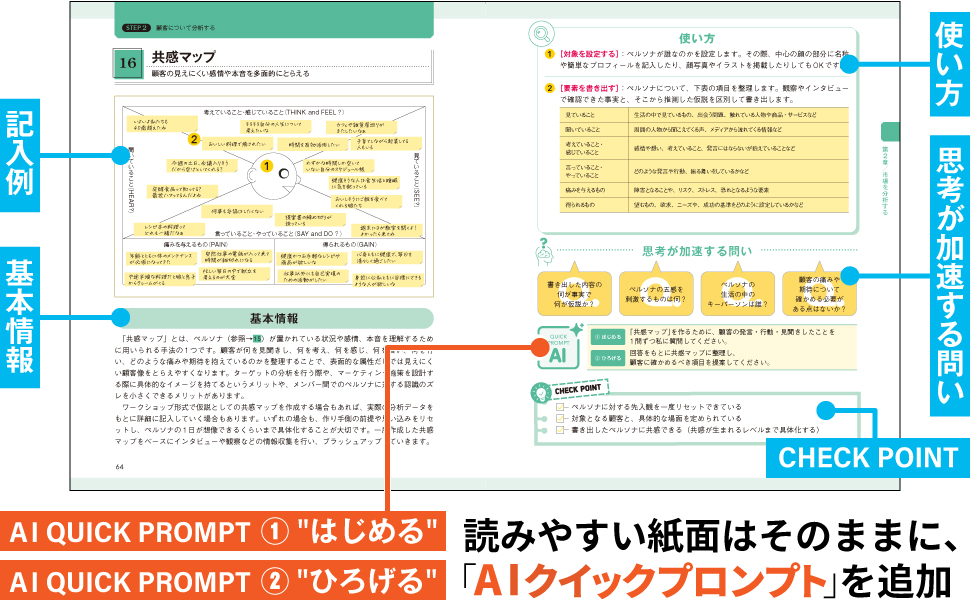Click the 共感マップ title
970x600 pixels.
(184, 57)
